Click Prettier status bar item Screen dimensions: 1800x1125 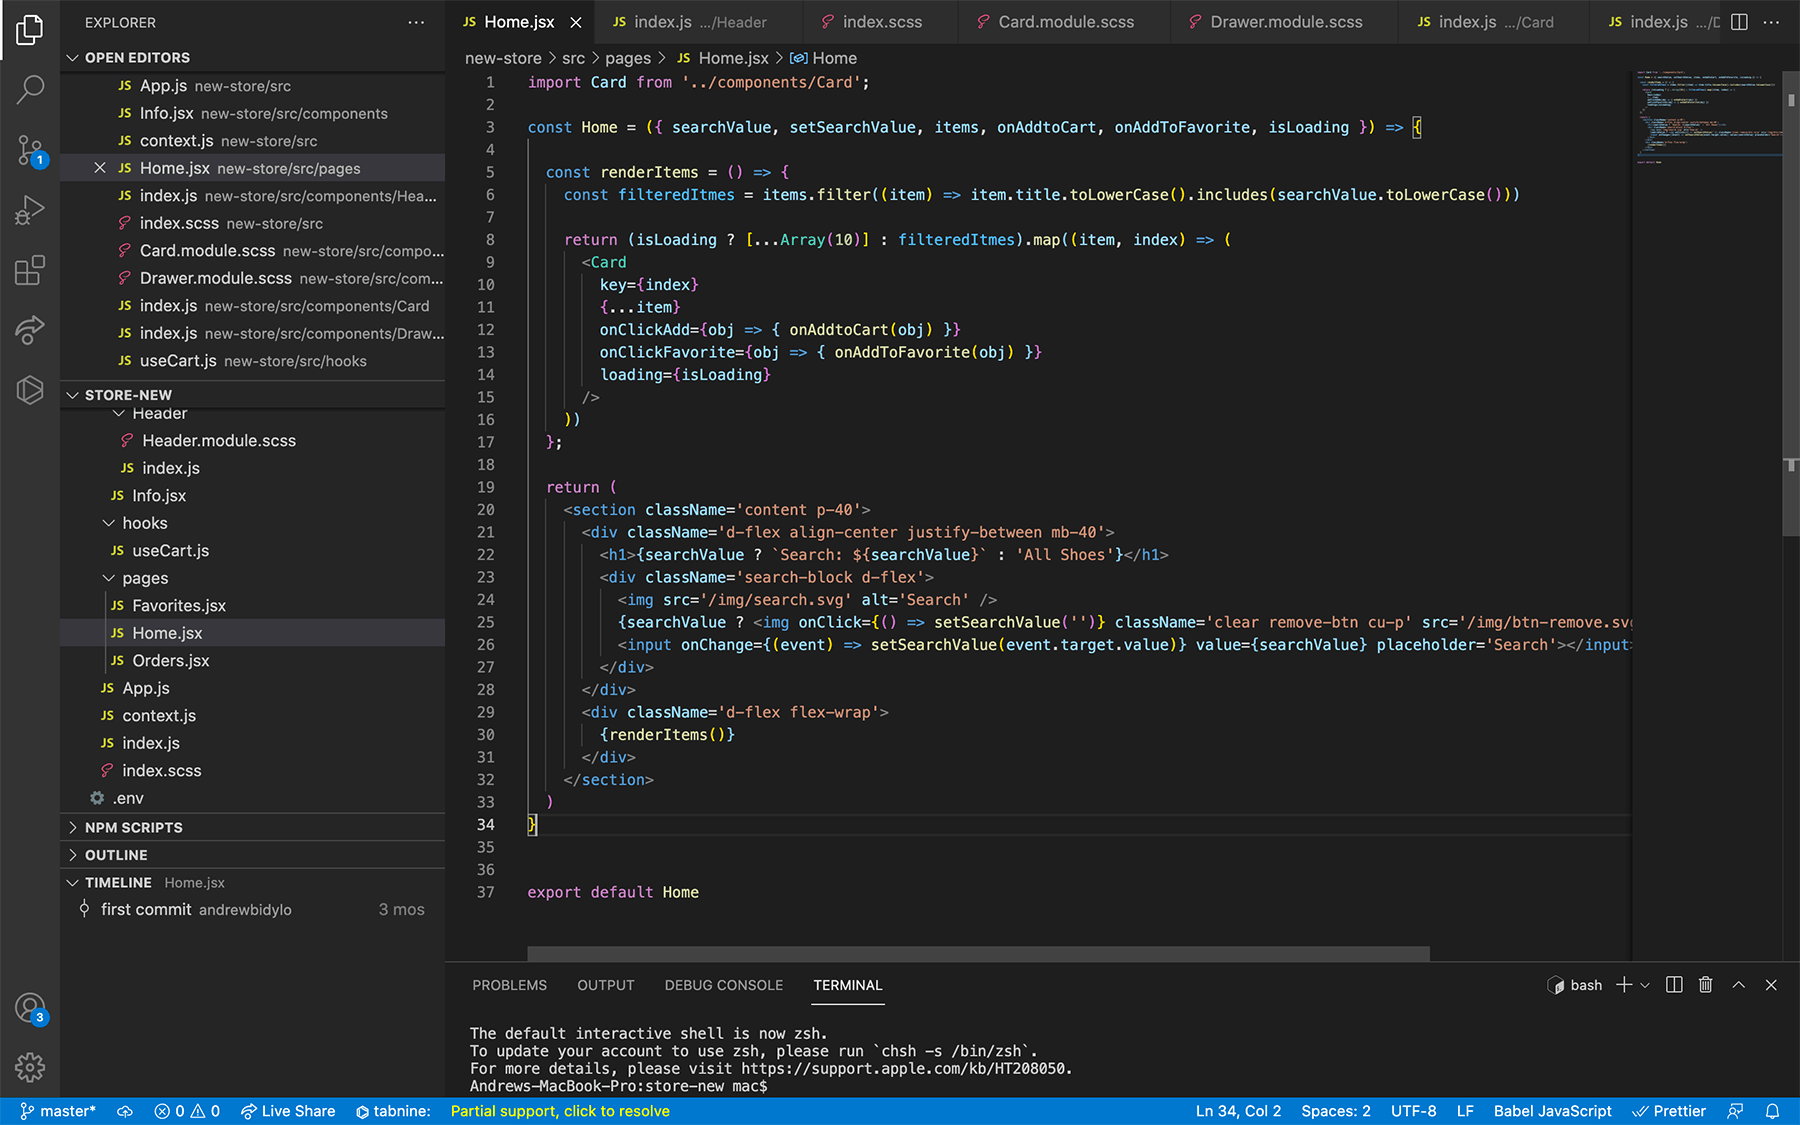pos(1669,1111)
